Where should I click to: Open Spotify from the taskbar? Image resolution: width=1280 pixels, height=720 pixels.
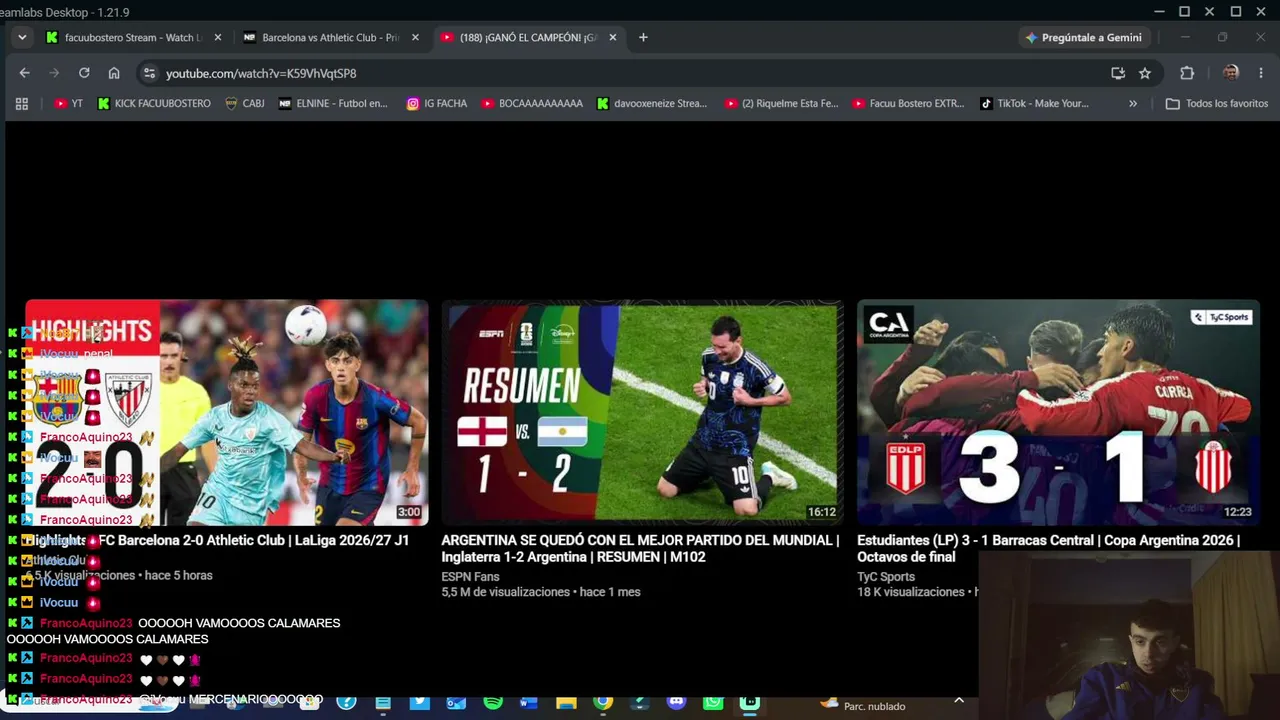pos(493,703)
